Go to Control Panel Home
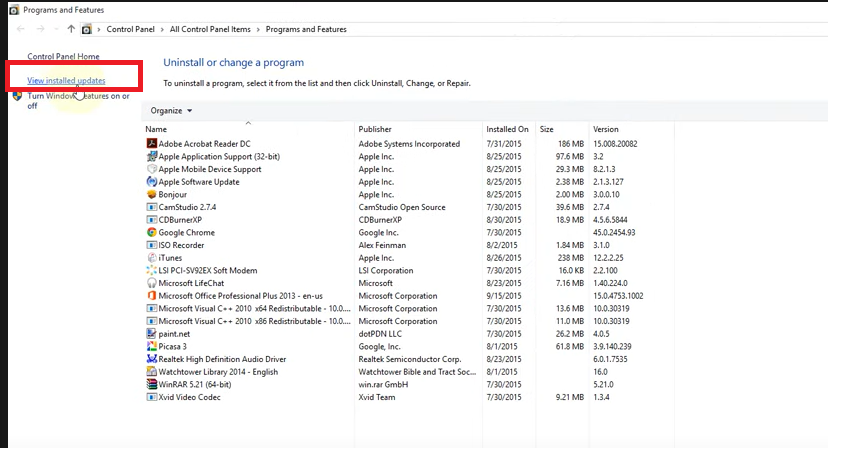 click(63, 57)
